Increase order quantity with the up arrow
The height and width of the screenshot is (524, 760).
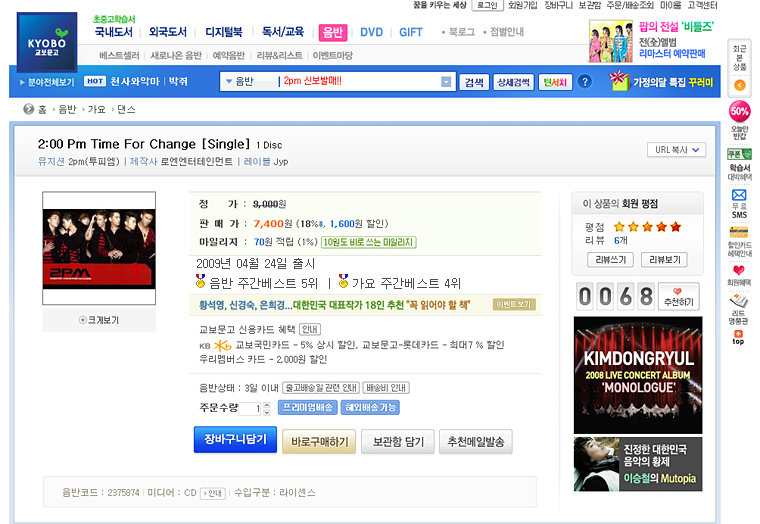click(x=267, y=406)
